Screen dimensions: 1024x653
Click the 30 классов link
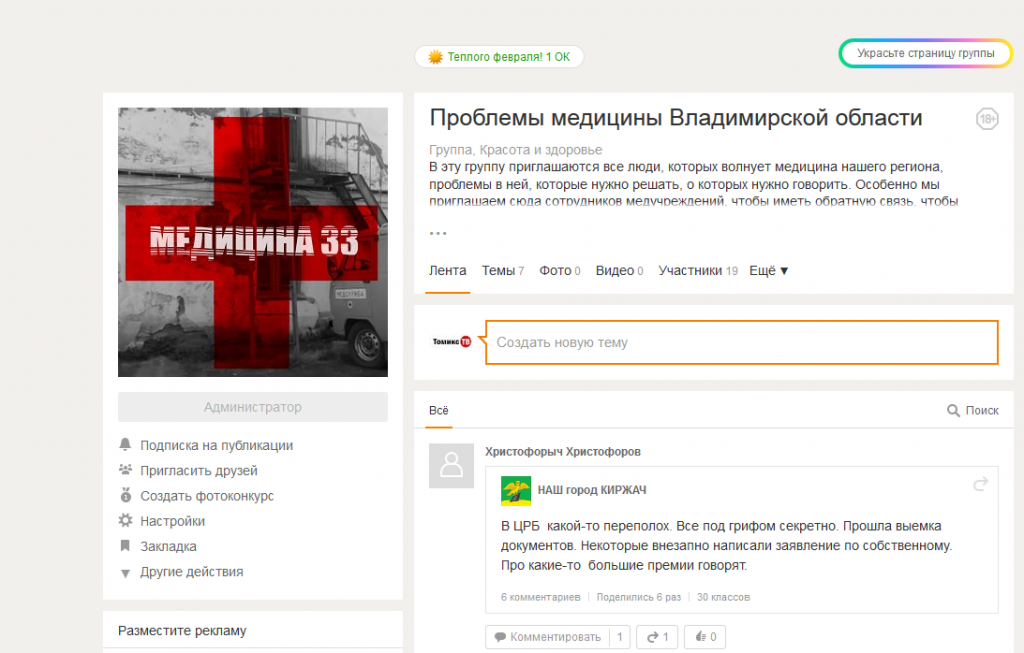(724, 597)
